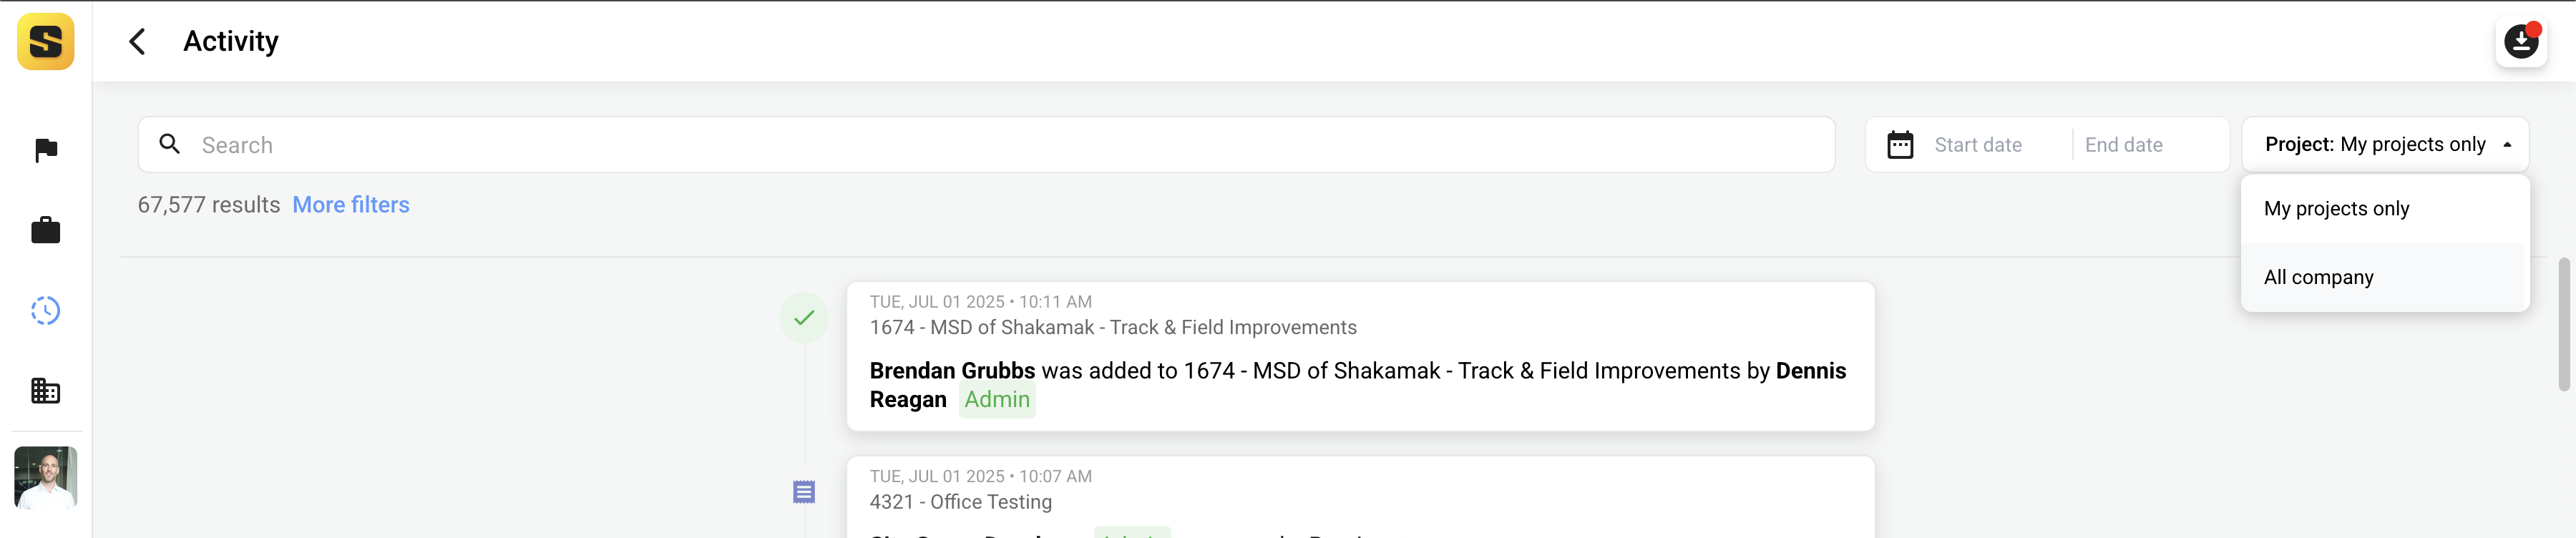This screenshot has width=2576, height=538.
Task: Click the purple receipt icon on Office Testing activity
Action: [x=803, y=491]
